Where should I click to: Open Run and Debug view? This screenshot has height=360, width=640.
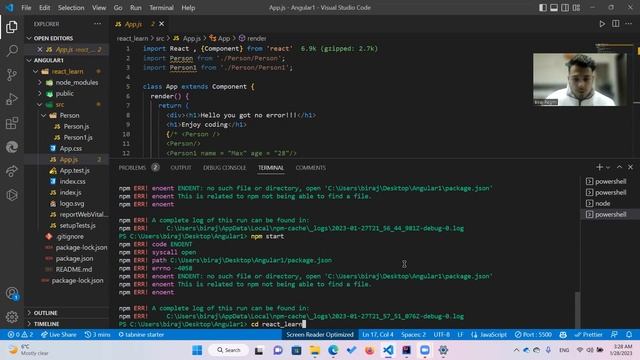pyautogui.click(x=12, y=99)
